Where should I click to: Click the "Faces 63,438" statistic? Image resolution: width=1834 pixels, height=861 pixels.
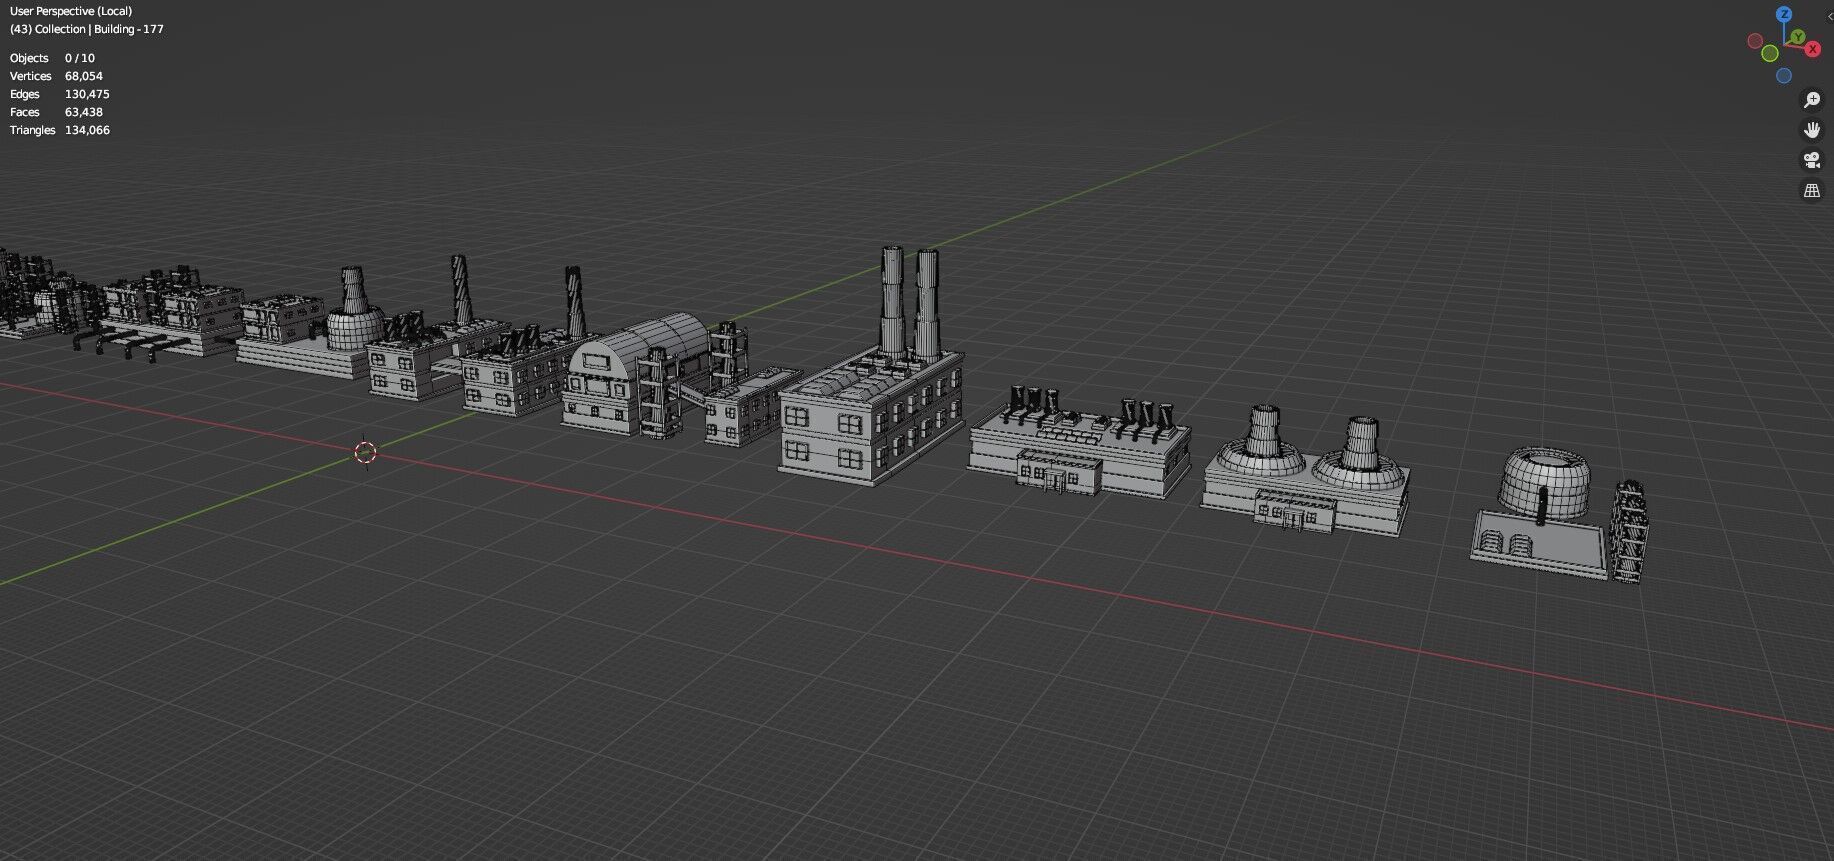(57, 112)
